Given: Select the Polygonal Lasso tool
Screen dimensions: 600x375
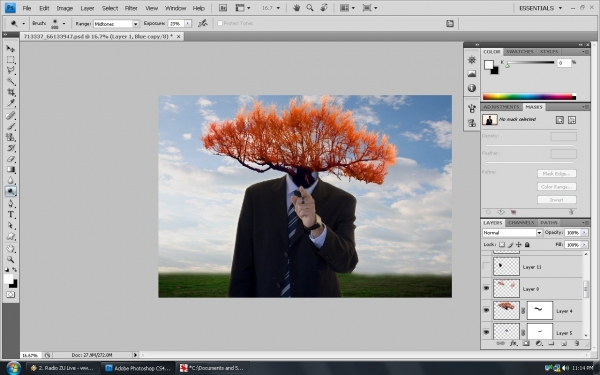Looking at the screenshot, I should click(10, 70).
